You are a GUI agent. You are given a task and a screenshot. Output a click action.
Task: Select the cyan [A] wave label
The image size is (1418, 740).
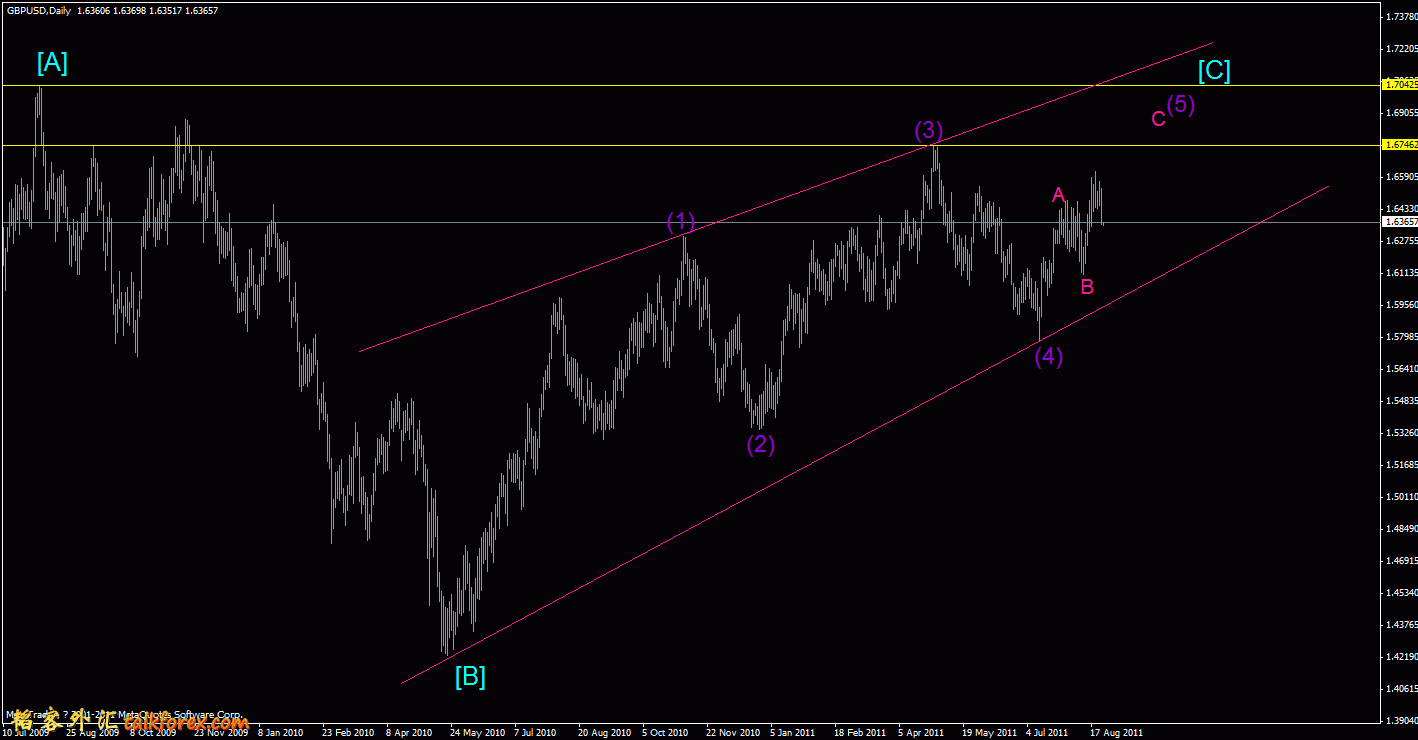point(52,64)
